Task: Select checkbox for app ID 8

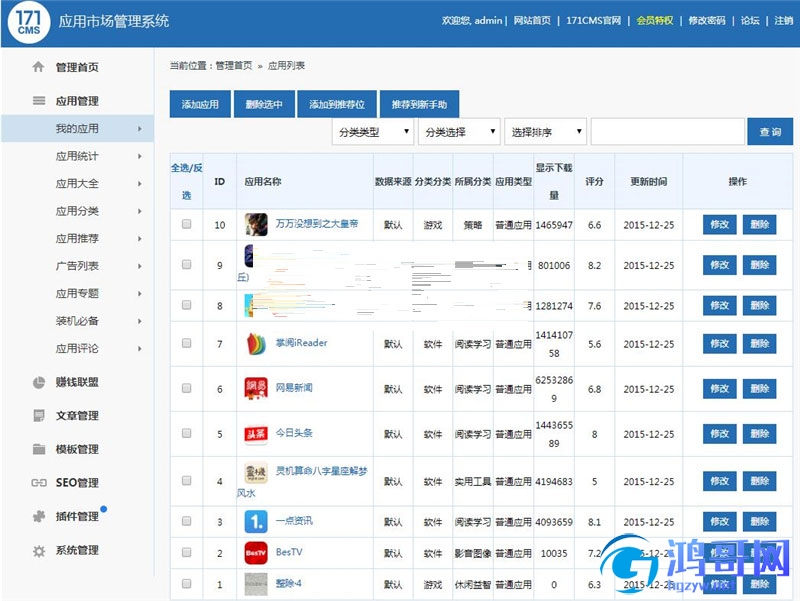Action: (x=187, y=305)
